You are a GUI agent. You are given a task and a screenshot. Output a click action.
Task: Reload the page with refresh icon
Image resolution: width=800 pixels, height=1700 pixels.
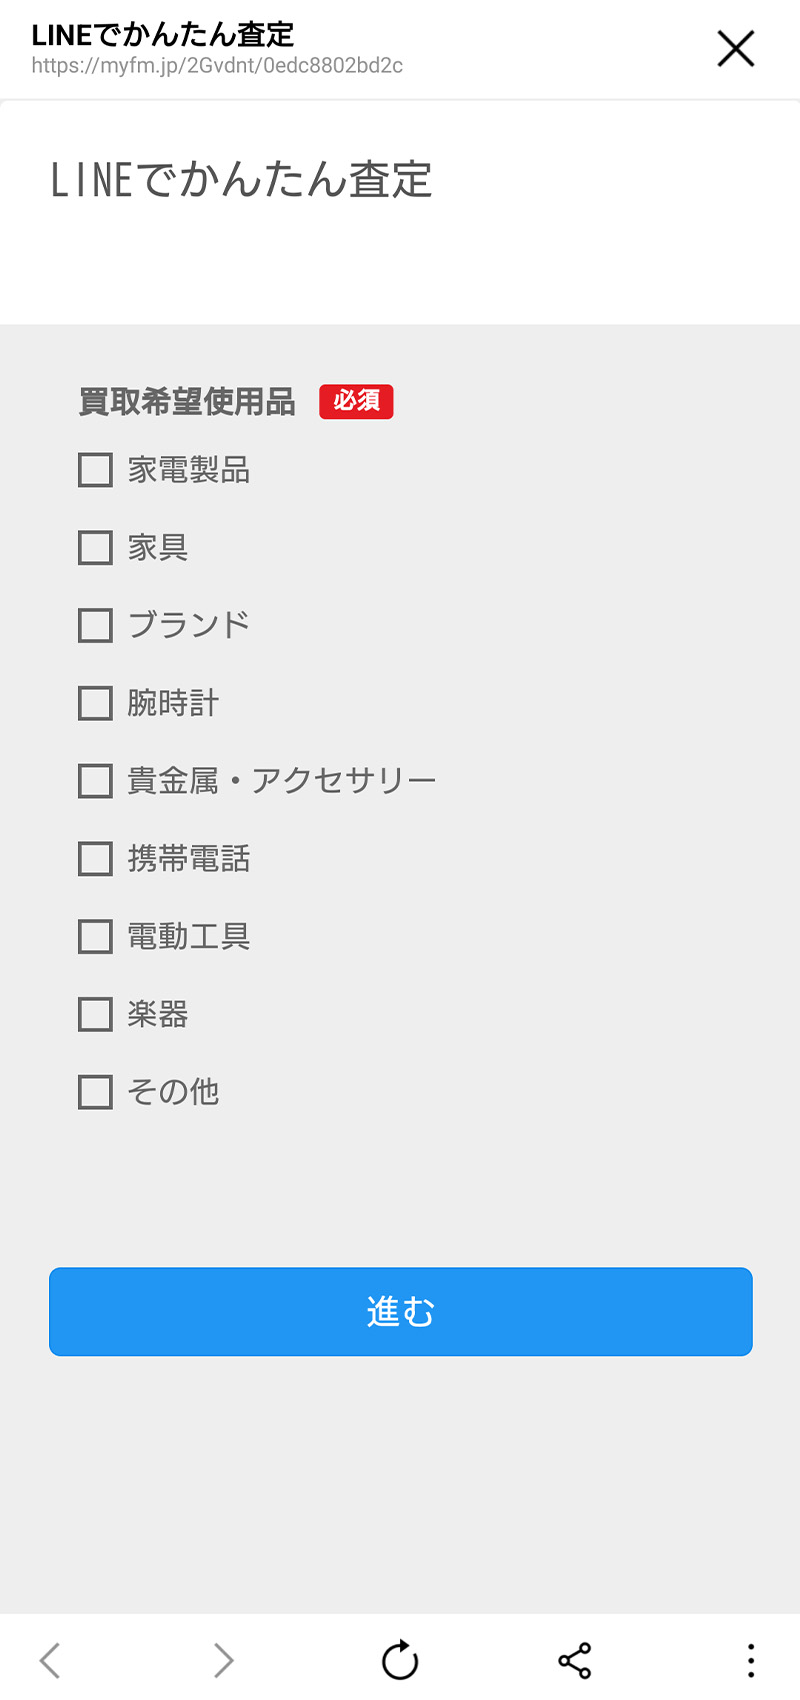[x=400, y=1660]
